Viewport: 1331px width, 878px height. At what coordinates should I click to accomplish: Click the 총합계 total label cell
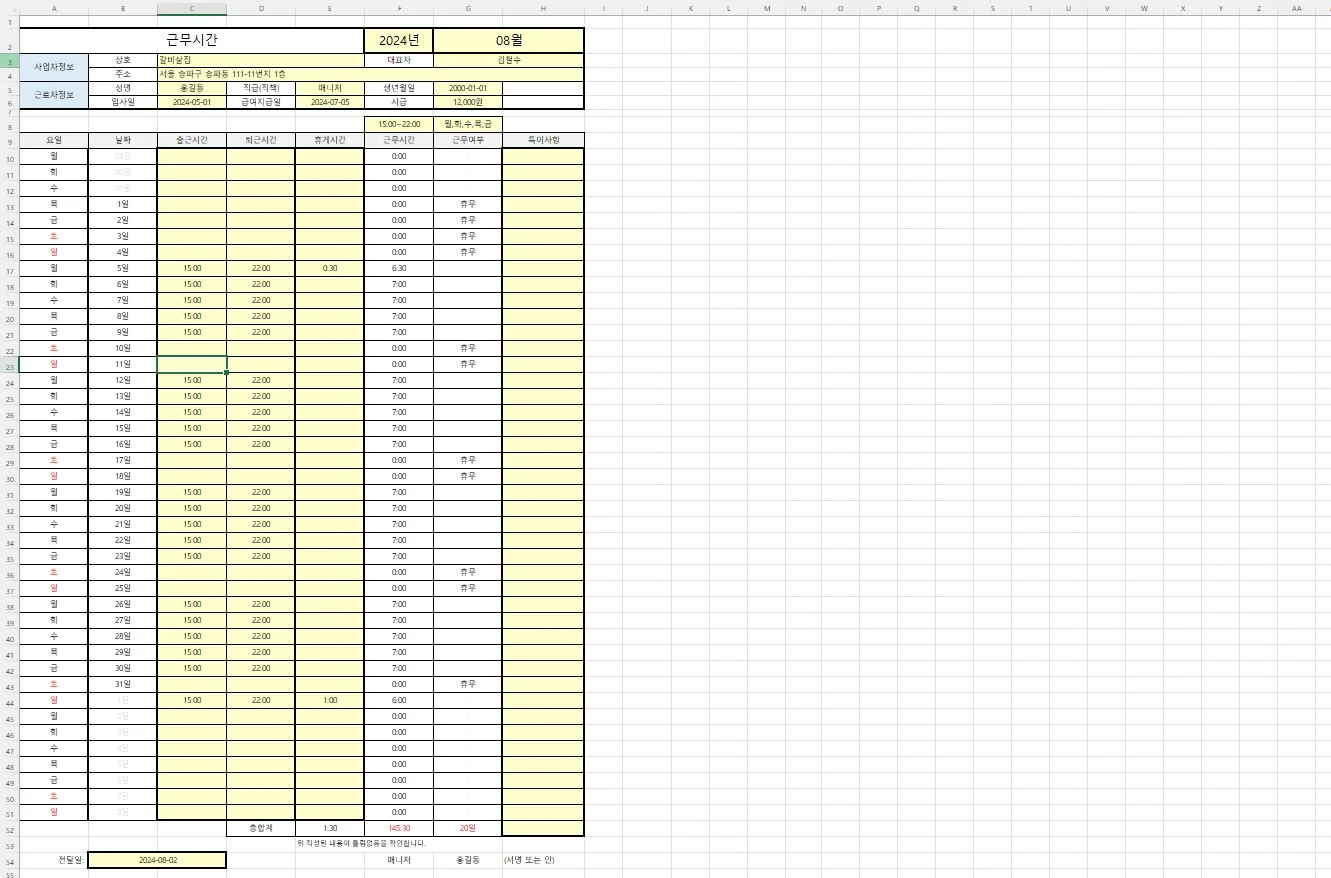click(261, 828)
